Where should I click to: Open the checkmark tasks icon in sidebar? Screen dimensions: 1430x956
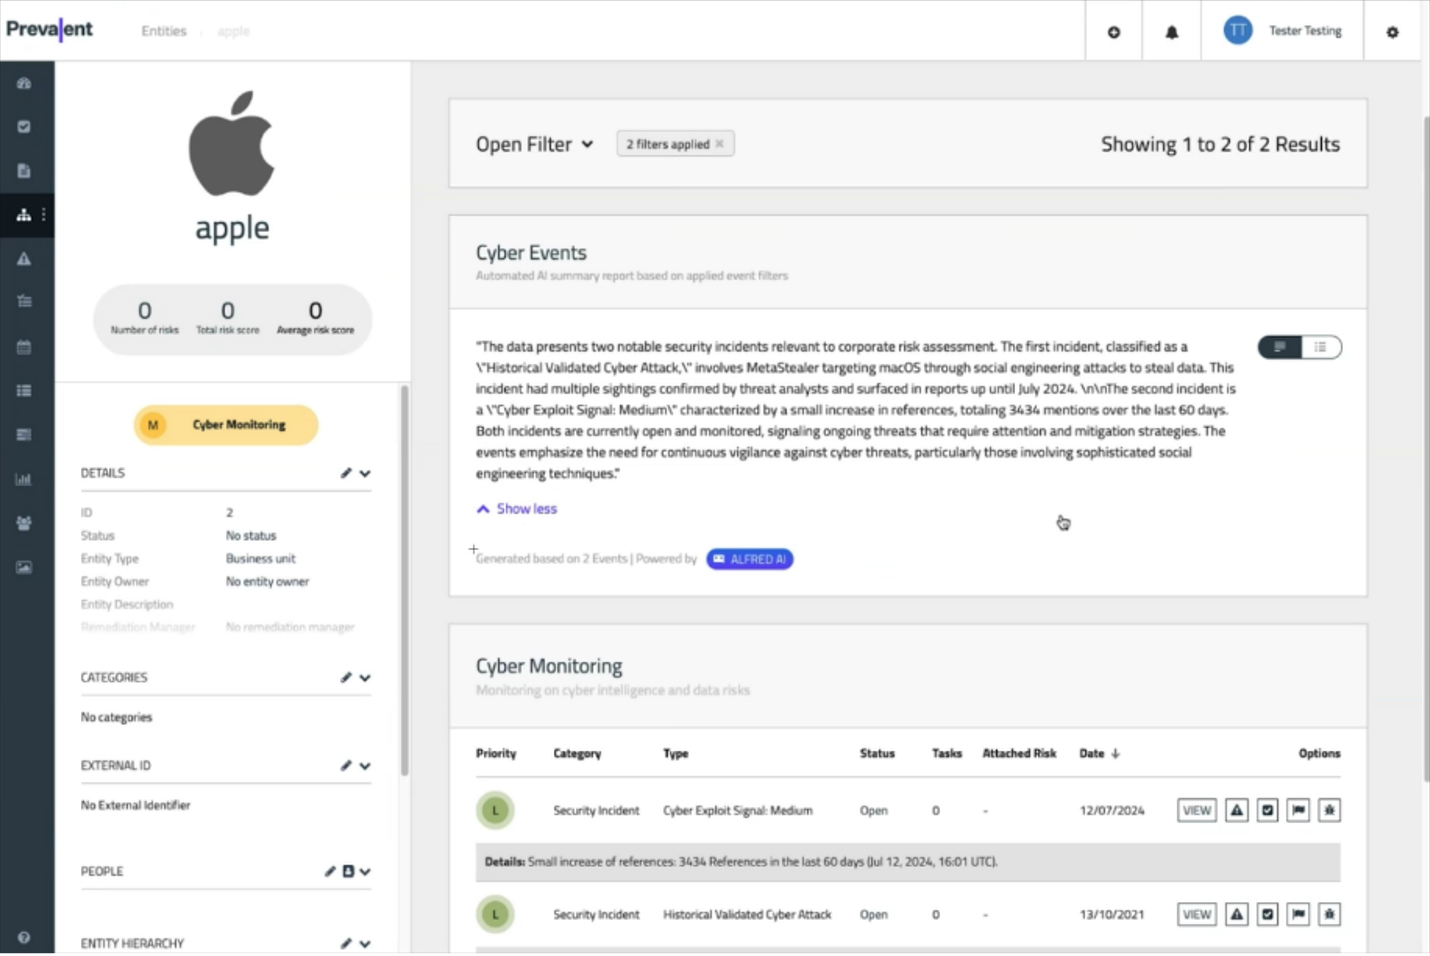(x=24, y=127)
